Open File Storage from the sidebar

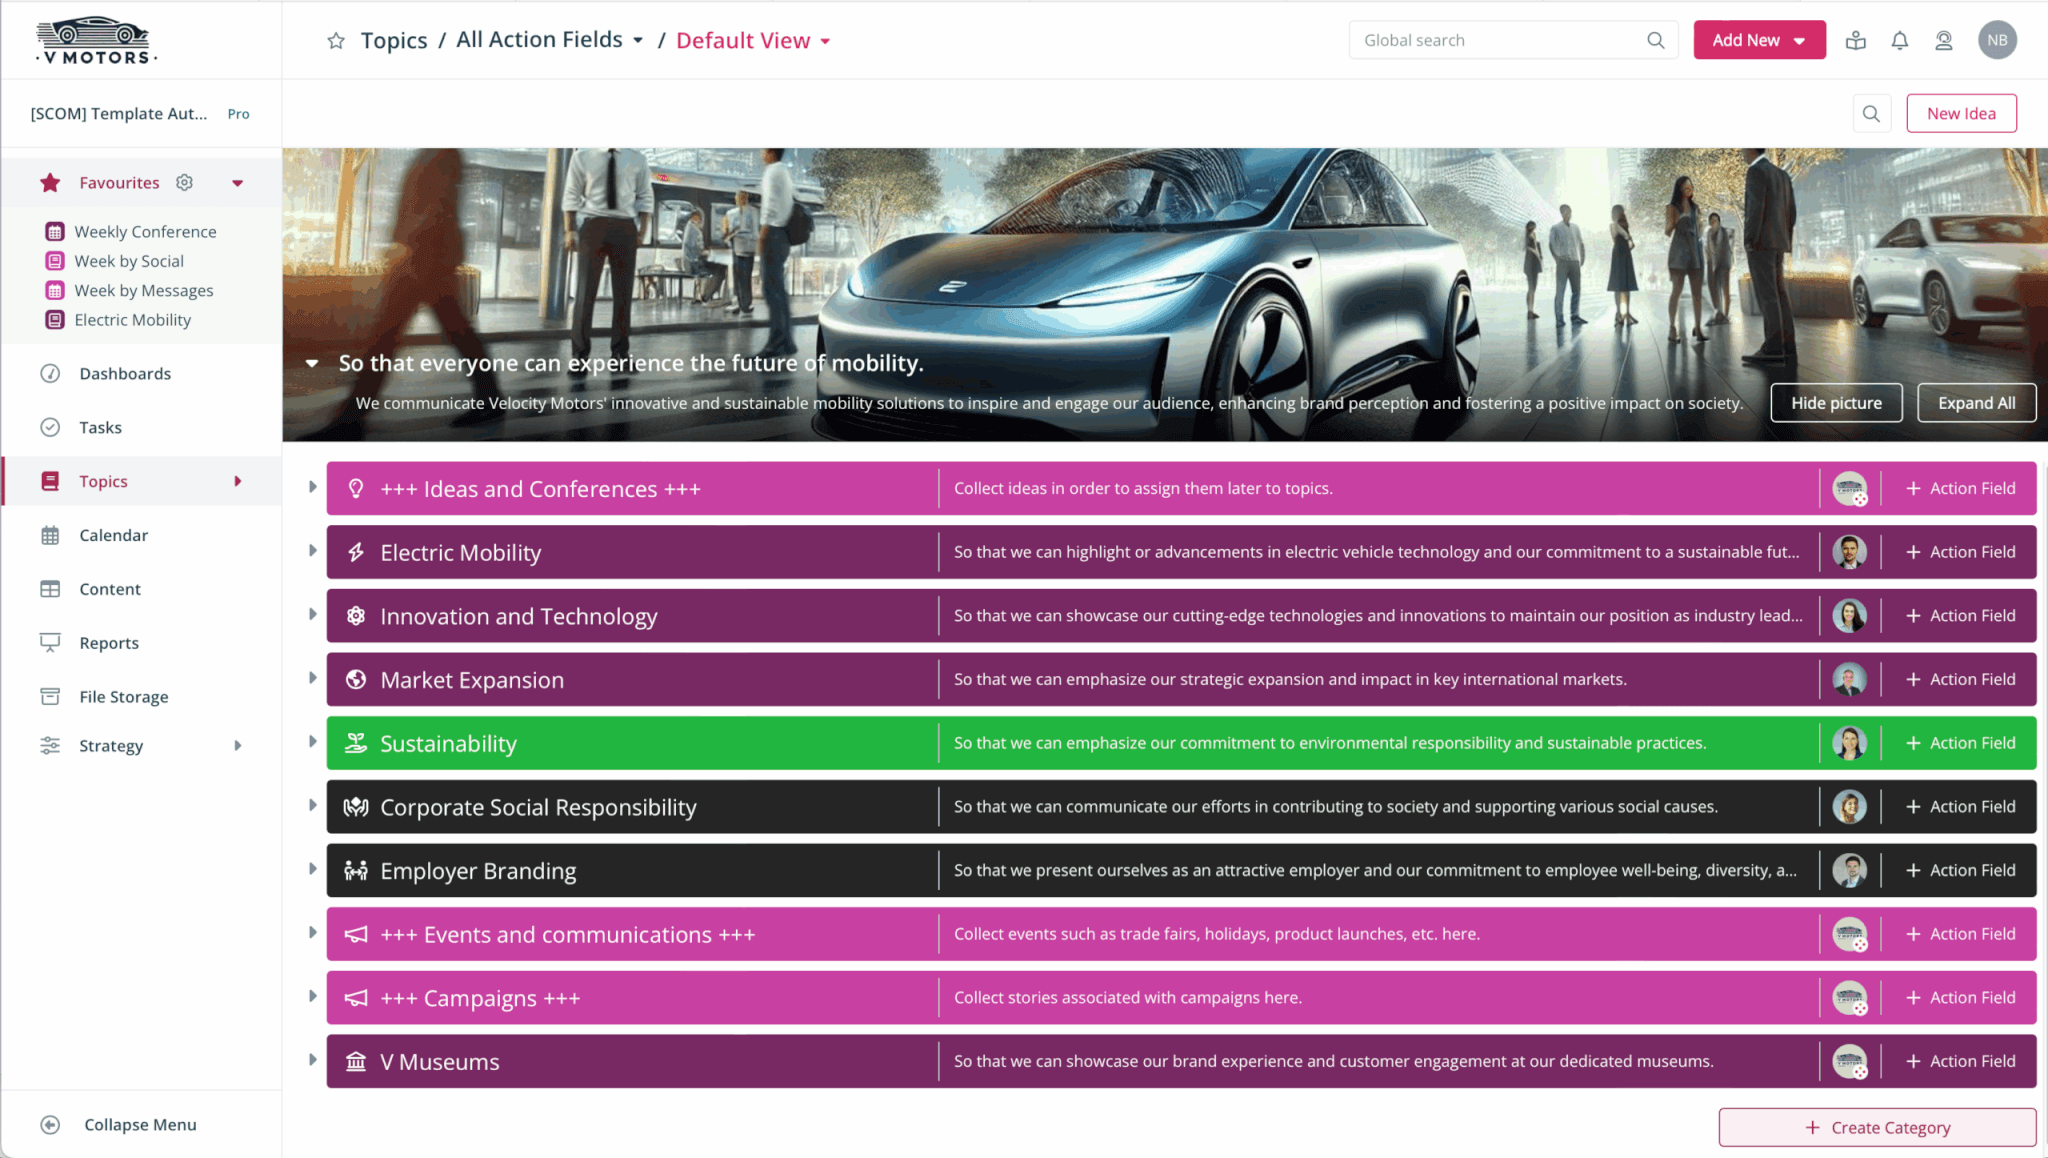click(x=123, y=696)
